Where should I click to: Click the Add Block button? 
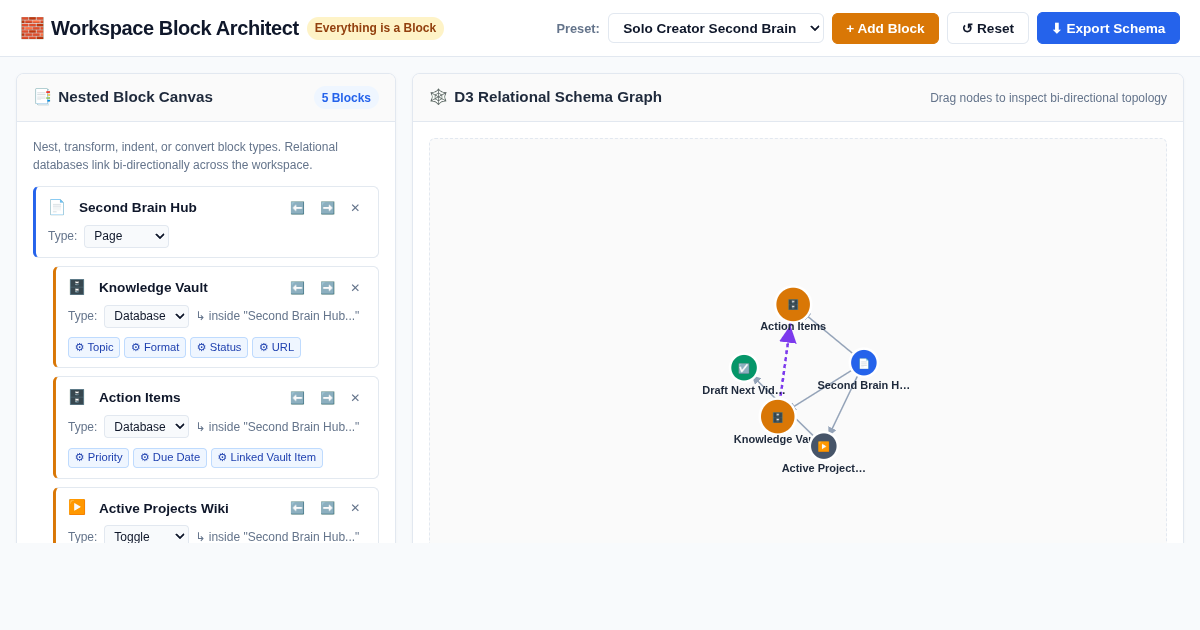pyautogui.click(x=885, y=28)
